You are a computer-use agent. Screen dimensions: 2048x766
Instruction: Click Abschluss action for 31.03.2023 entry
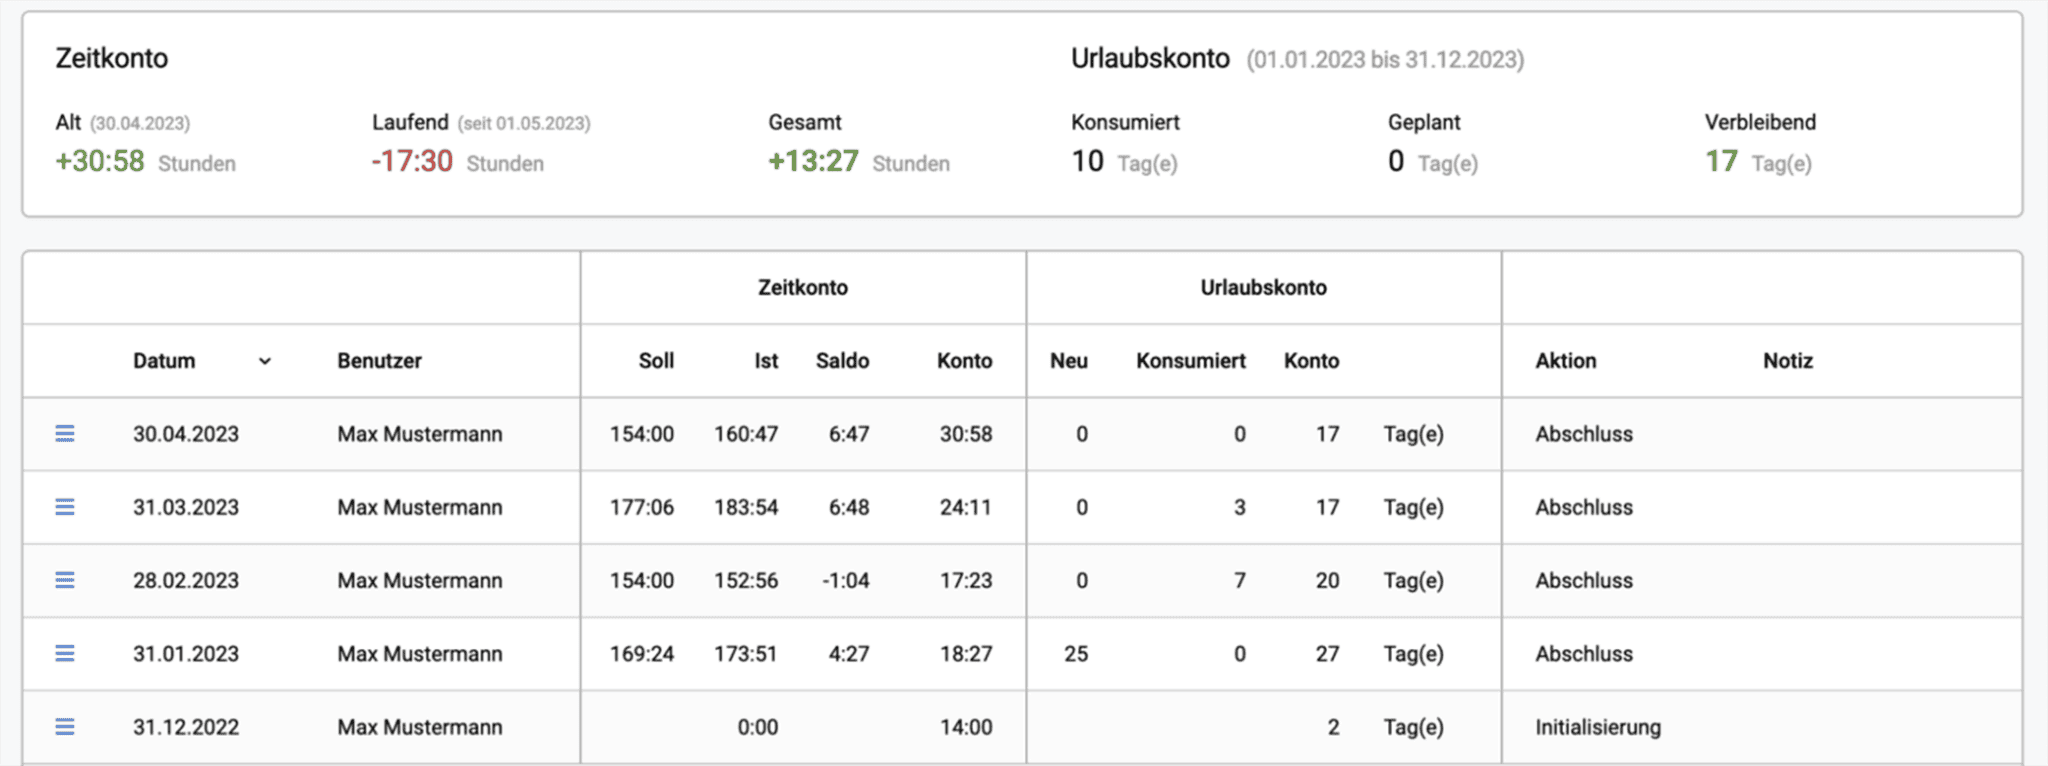pyautogui.click(x=1584, y=507)
